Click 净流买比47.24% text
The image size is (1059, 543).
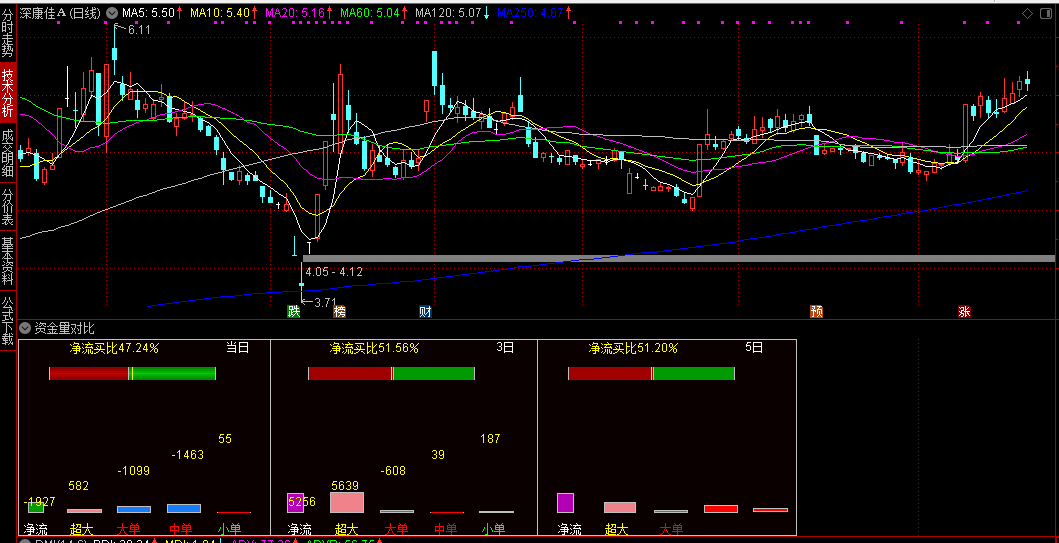click(x=114, y=348)
